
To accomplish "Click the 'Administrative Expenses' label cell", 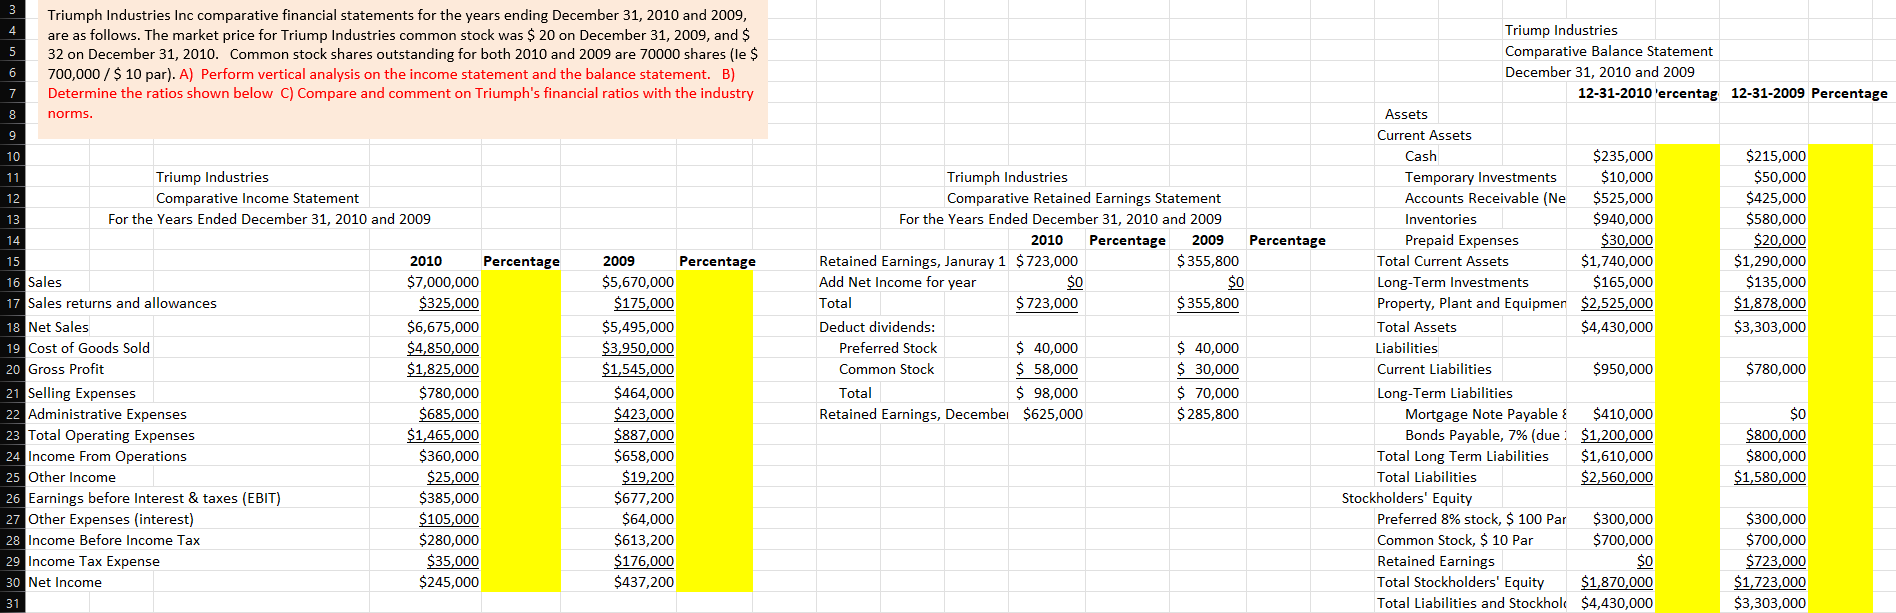I will click(107, 414).
